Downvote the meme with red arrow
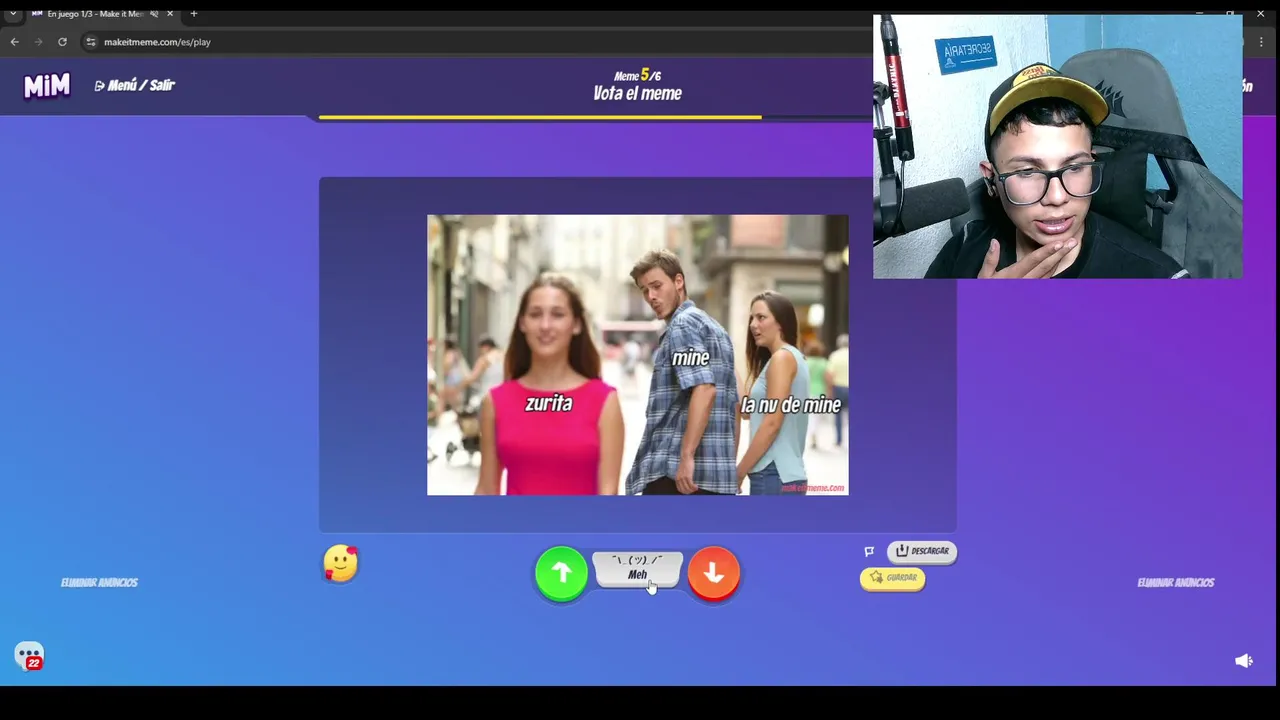 pos(713,573)
